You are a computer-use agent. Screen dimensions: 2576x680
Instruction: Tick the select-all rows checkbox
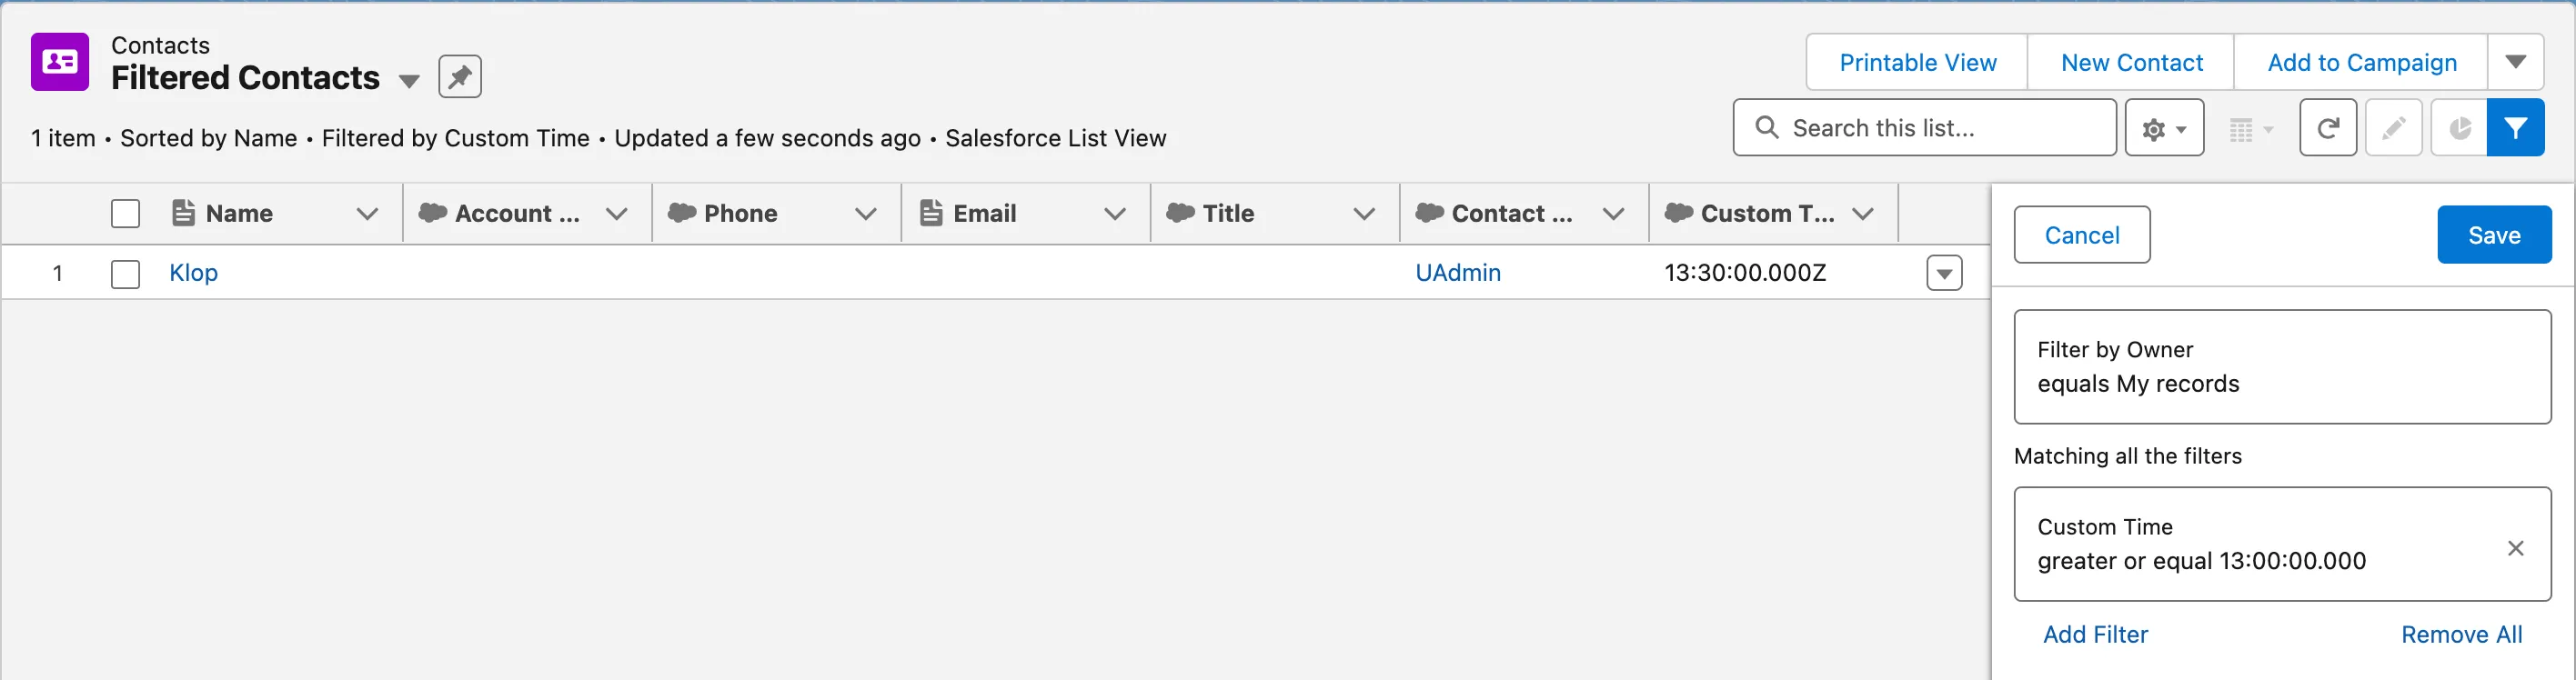125,213
